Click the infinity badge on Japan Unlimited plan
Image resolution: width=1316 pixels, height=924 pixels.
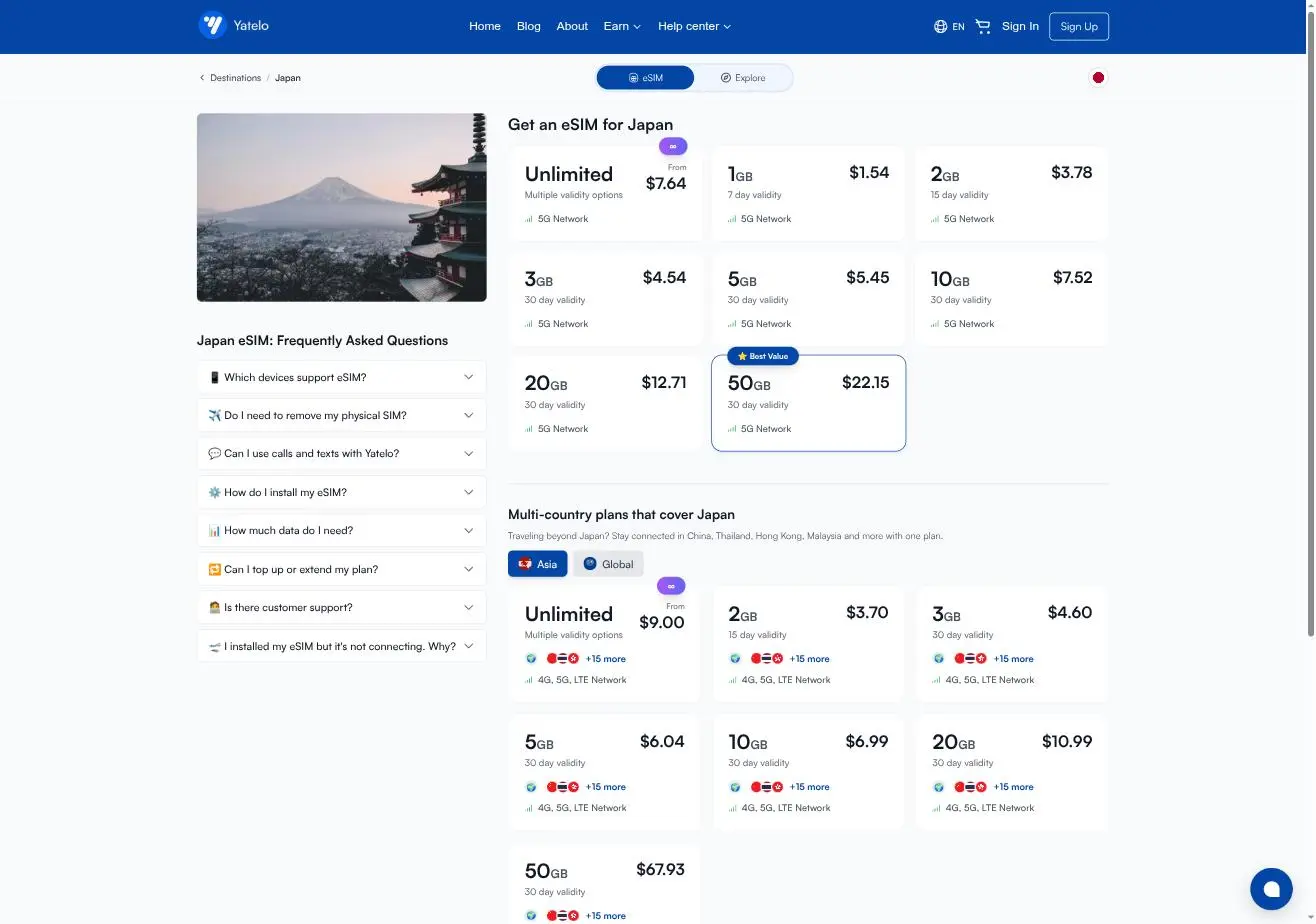pos(673,146)
